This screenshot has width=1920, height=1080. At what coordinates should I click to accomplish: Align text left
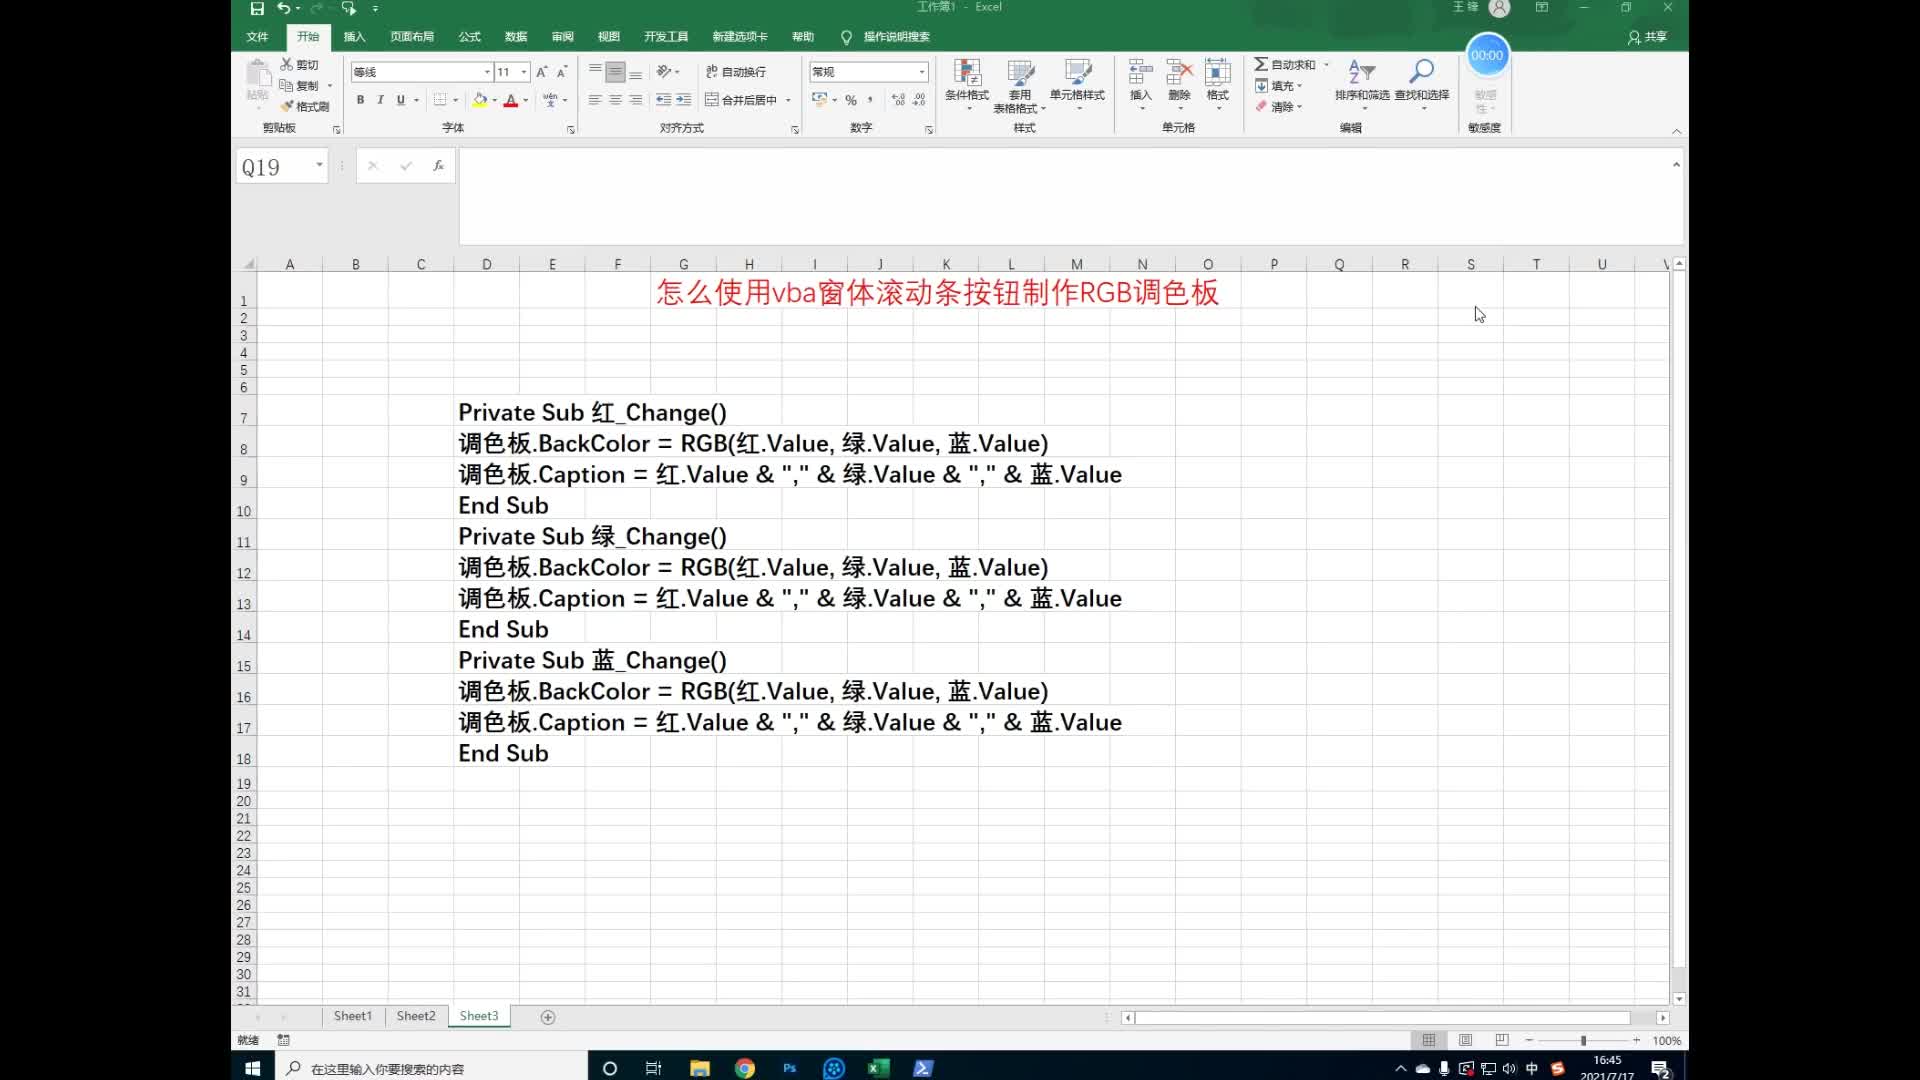[x=595, y=100]
